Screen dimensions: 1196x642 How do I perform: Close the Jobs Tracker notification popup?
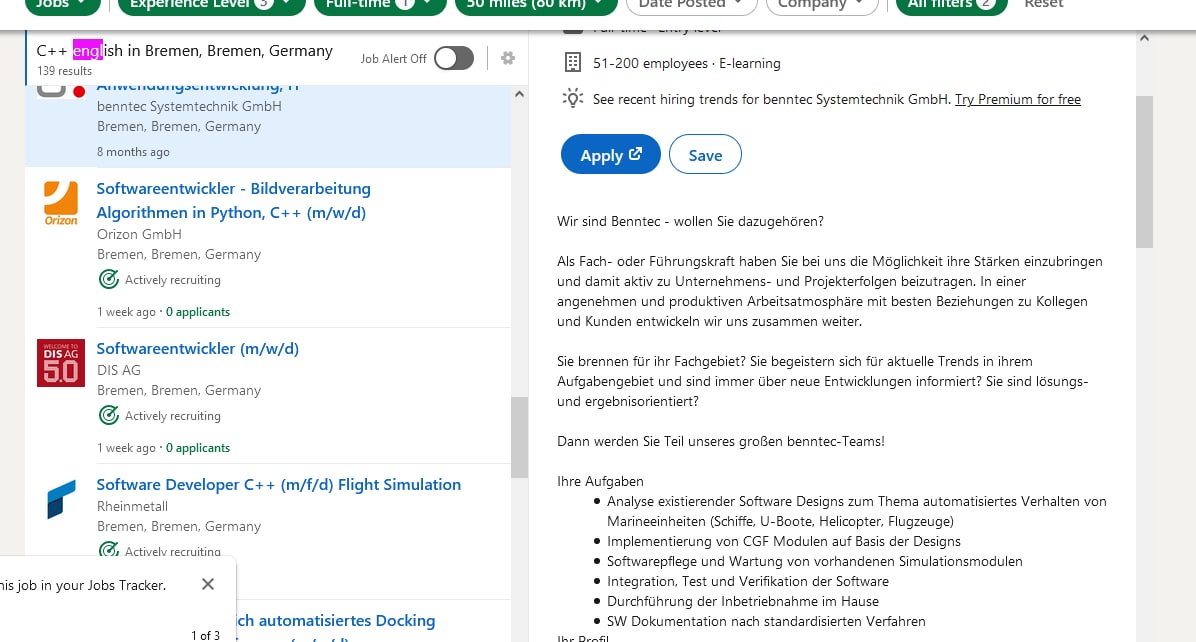tap(207, 584)
